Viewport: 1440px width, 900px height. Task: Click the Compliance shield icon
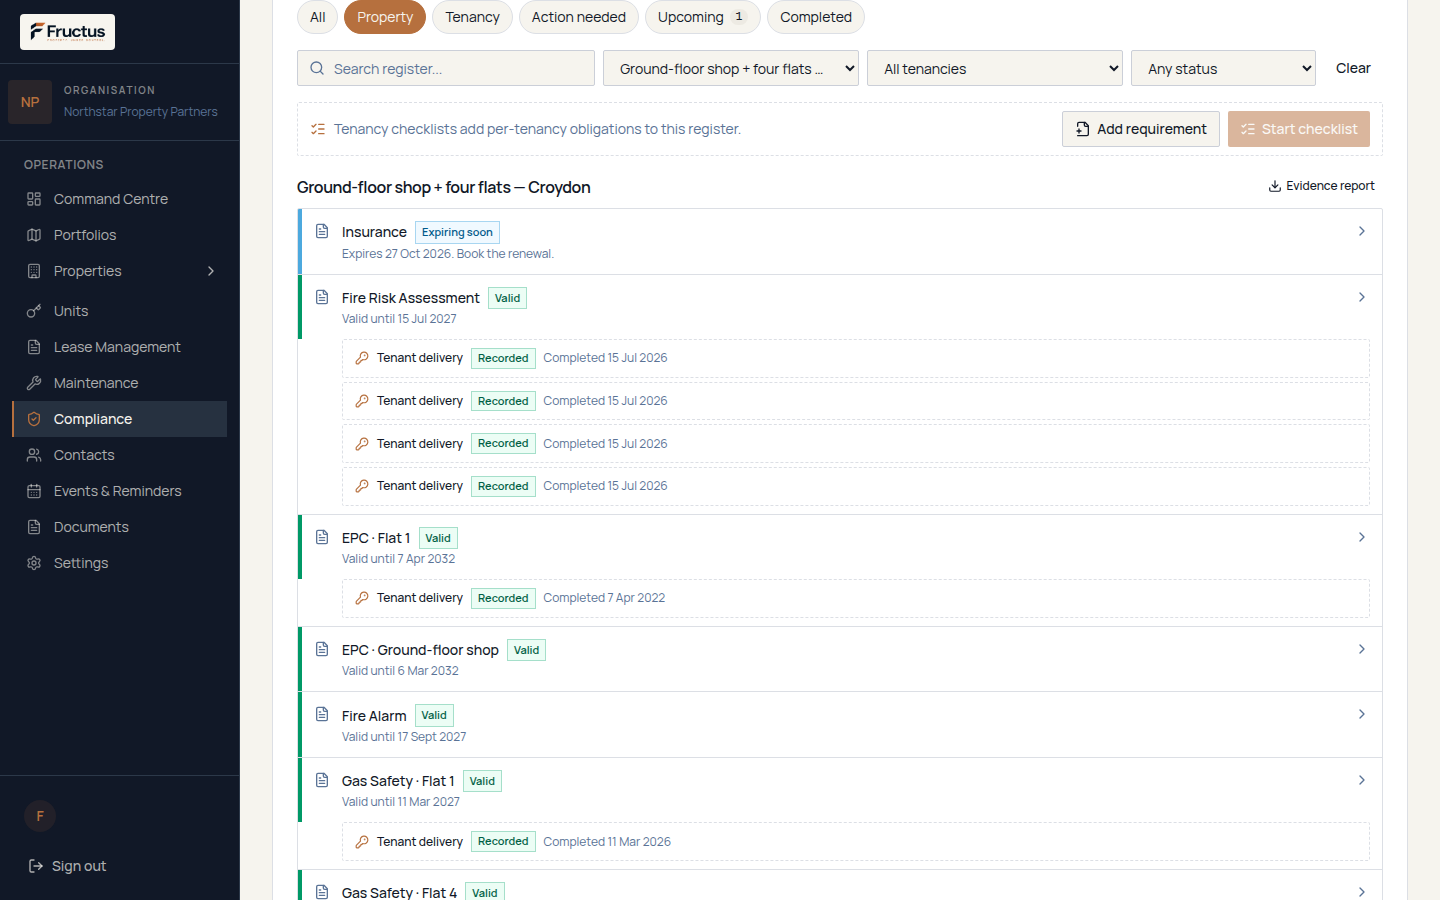pyautogui.click(x=34, y=419)
